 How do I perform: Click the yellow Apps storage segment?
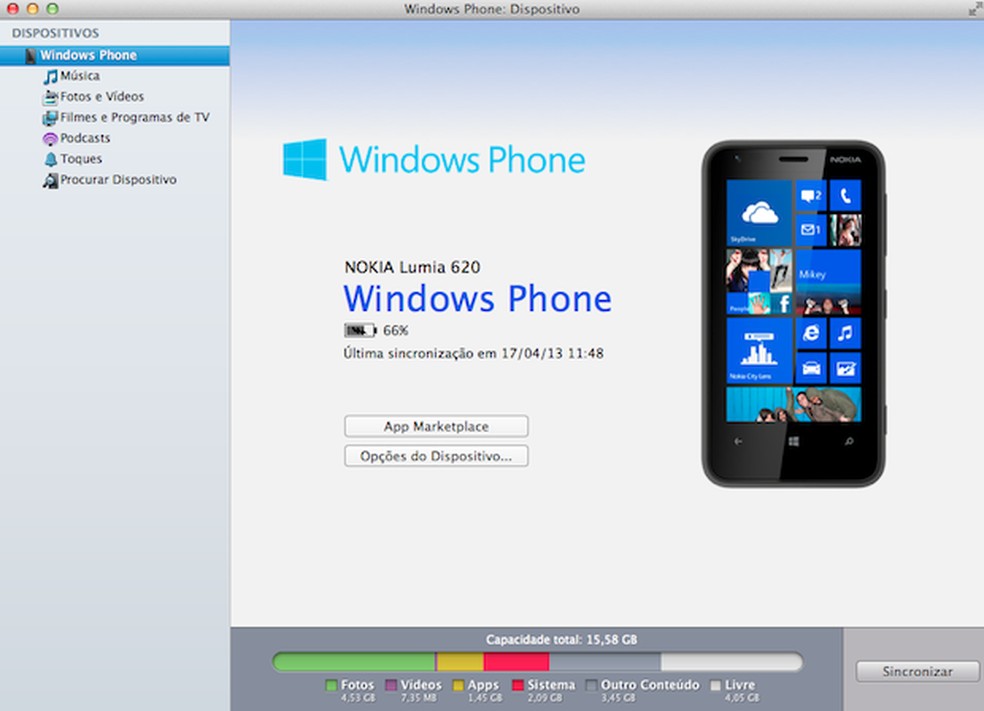pyautogui.click(x=460, y=661)
